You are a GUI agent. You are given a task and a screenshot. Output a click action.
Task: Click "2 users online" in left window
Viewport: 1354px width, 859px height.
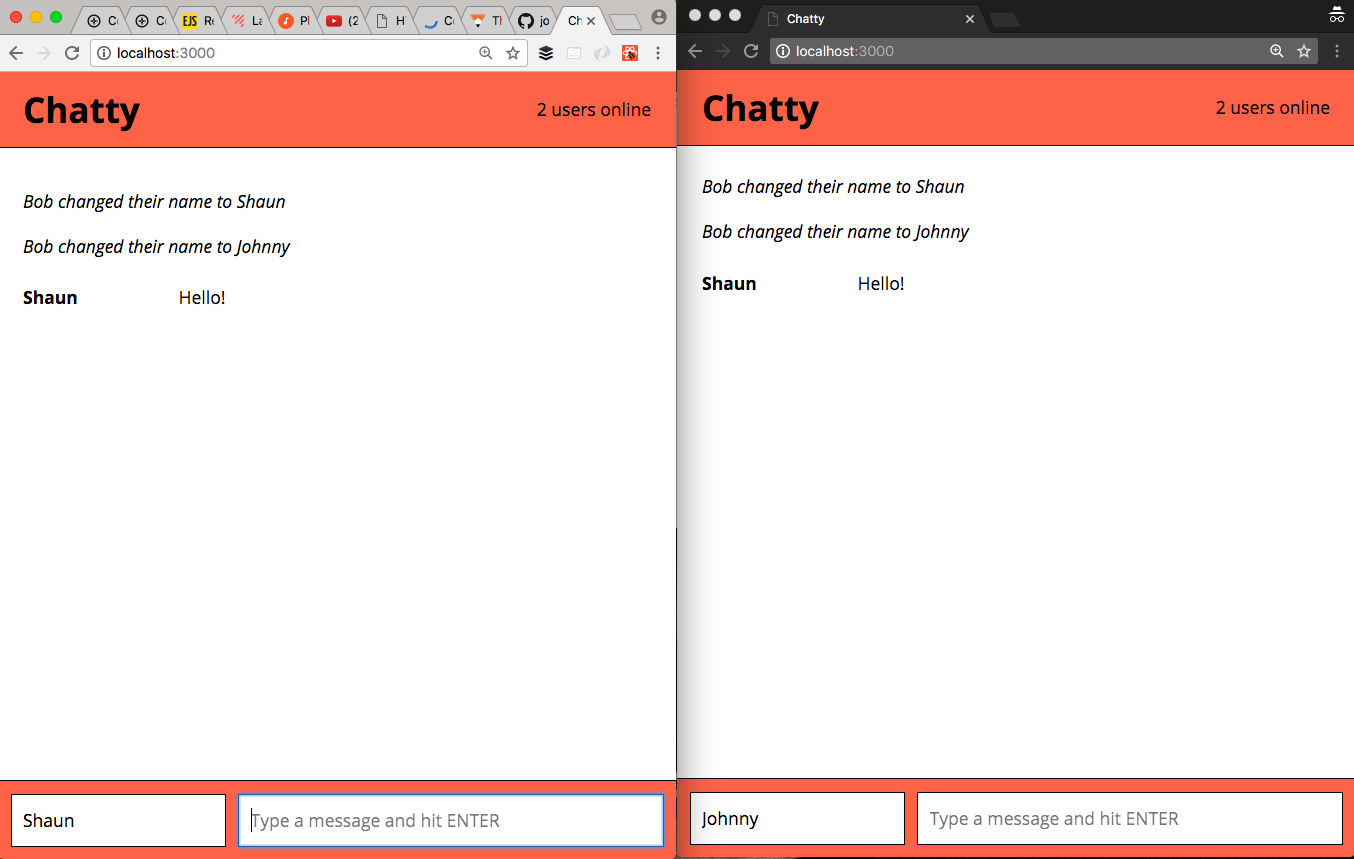(594, 110)
